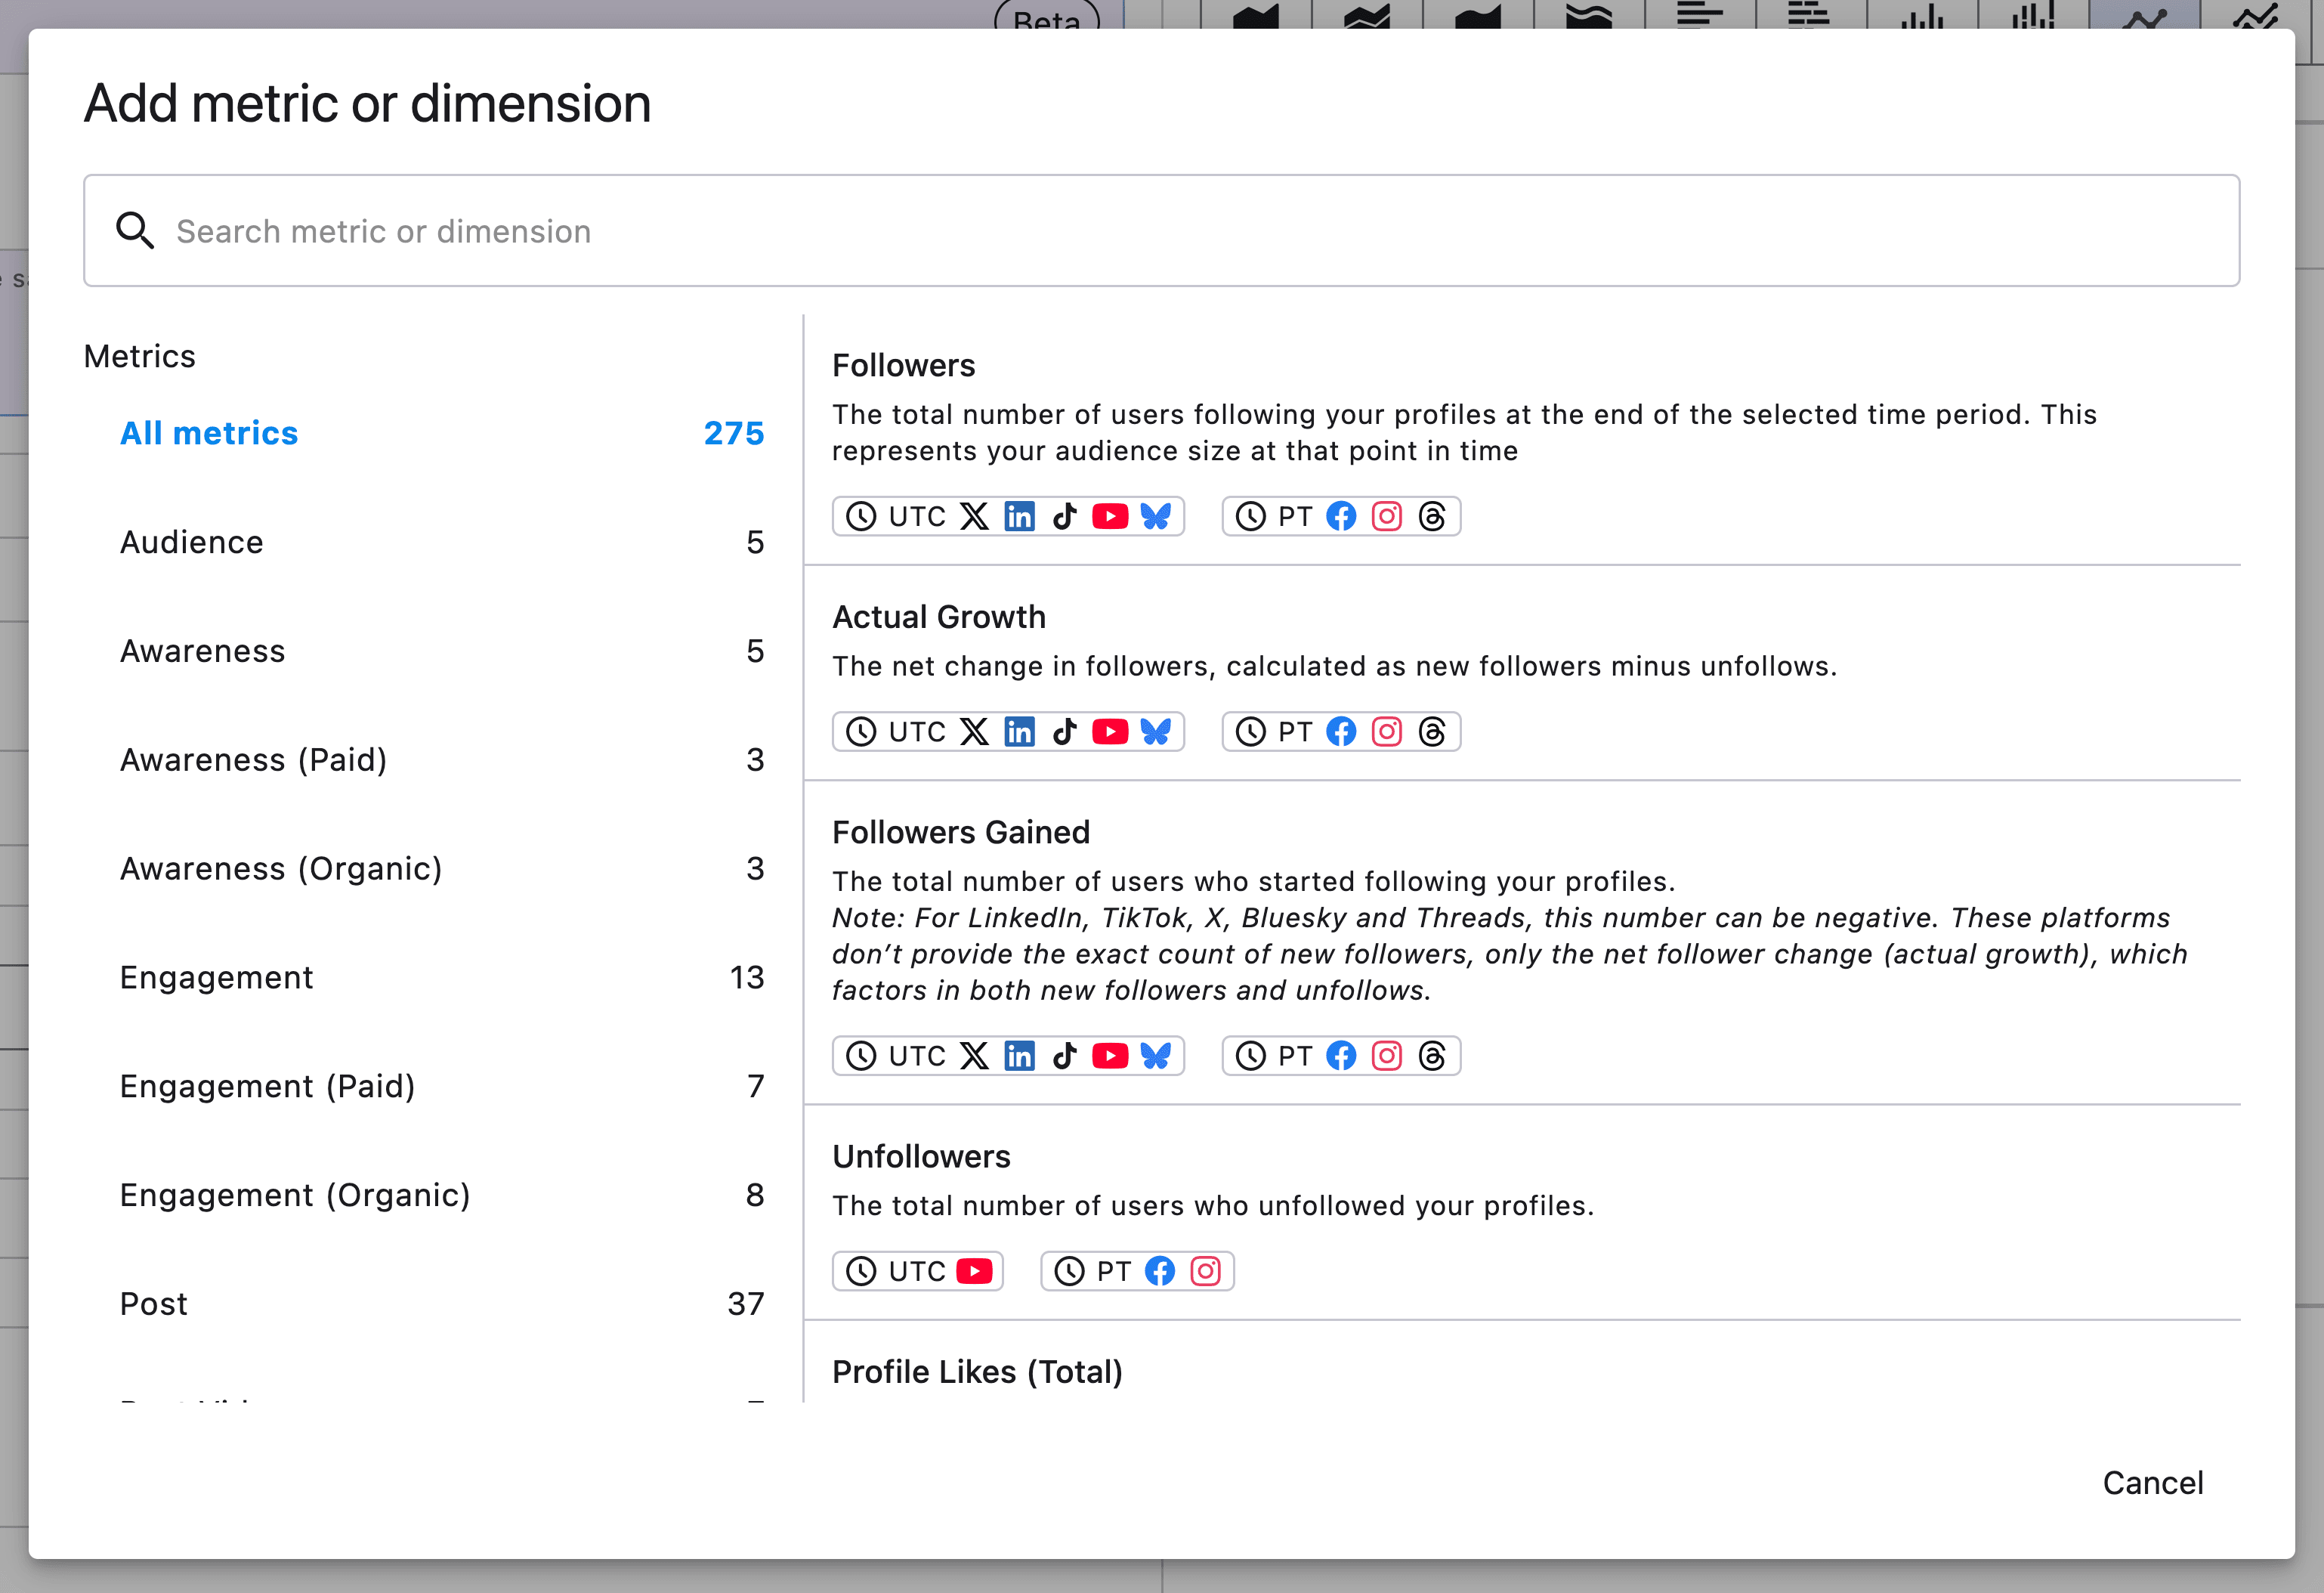This screenshot has height=1593, width=2324.
Task: Click PT clock icon in Unfollowers row
Action: pyautogui.click(x=1070, y=1271)
